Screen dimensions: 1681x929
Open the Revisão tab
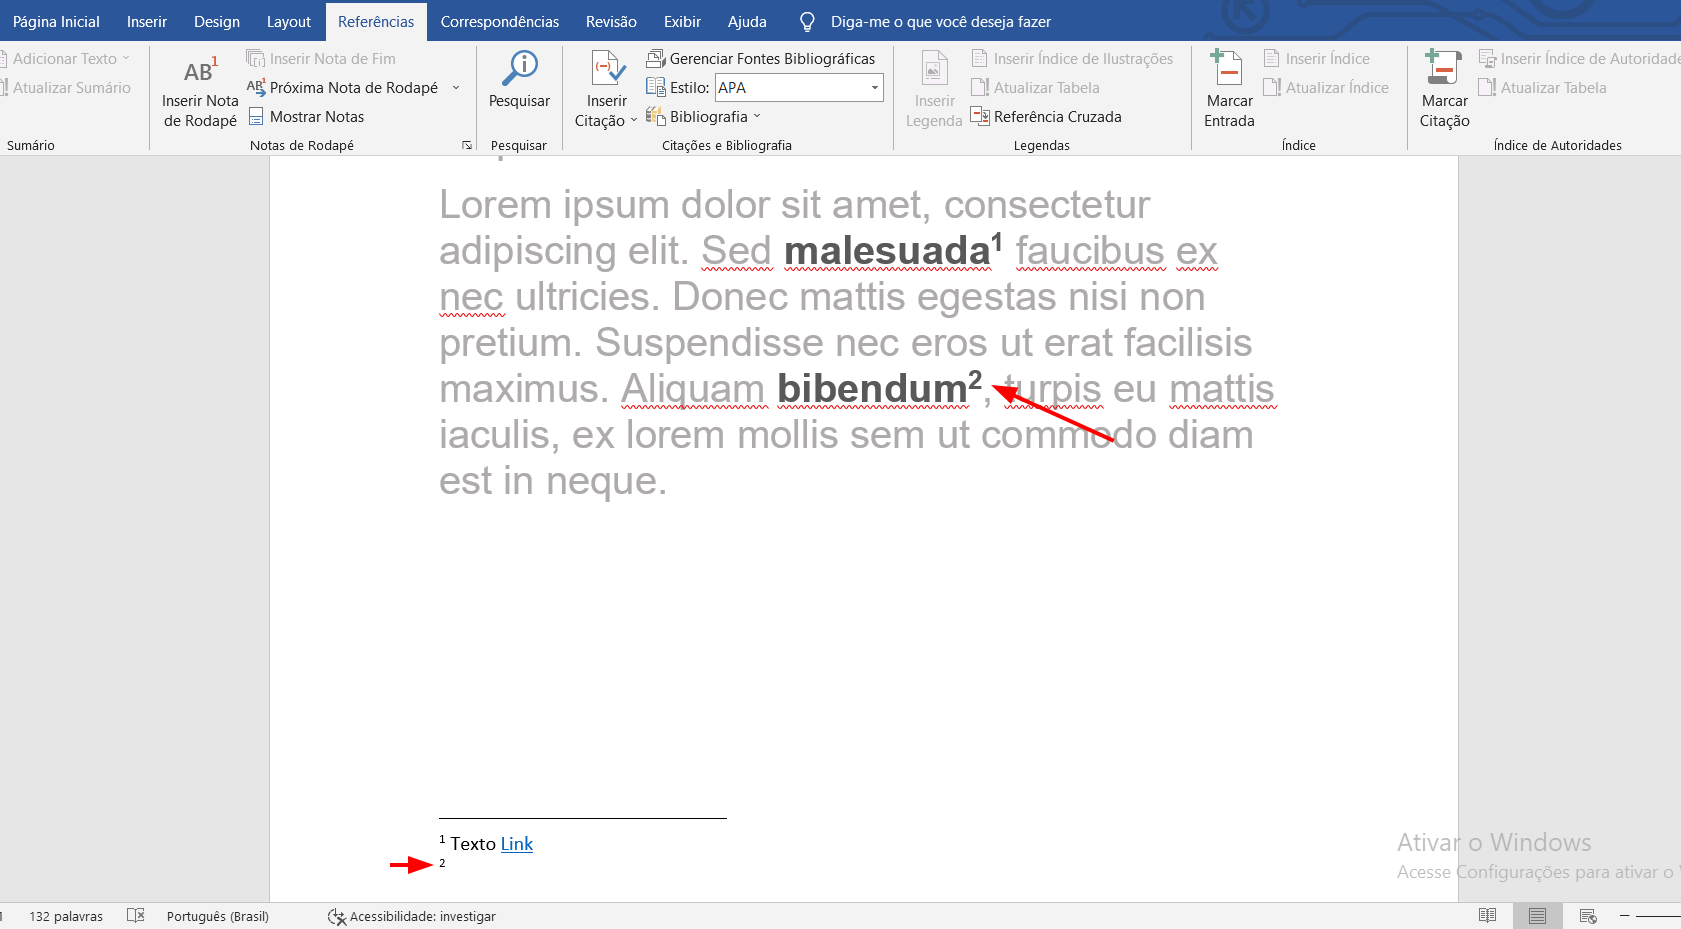click(611, 21)
